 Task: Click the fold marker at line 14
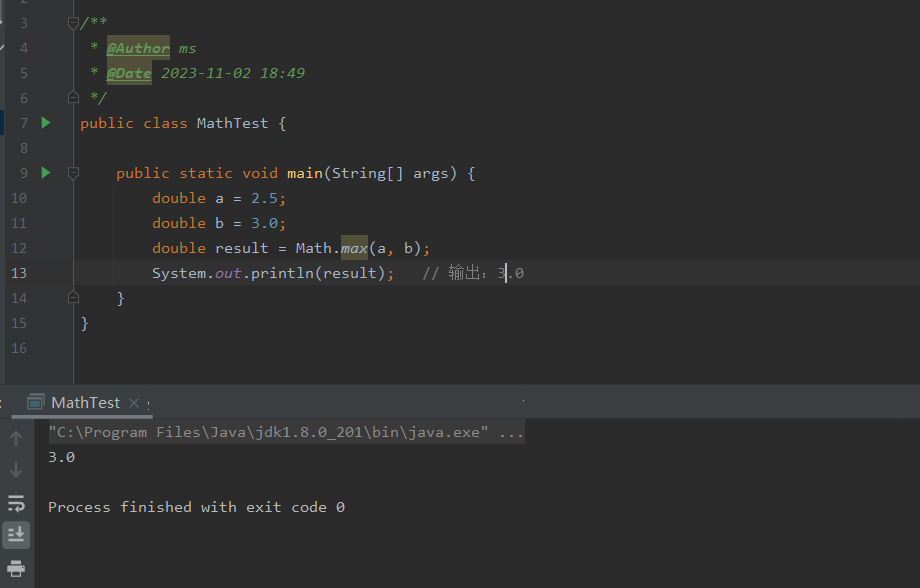pos(72,297)
